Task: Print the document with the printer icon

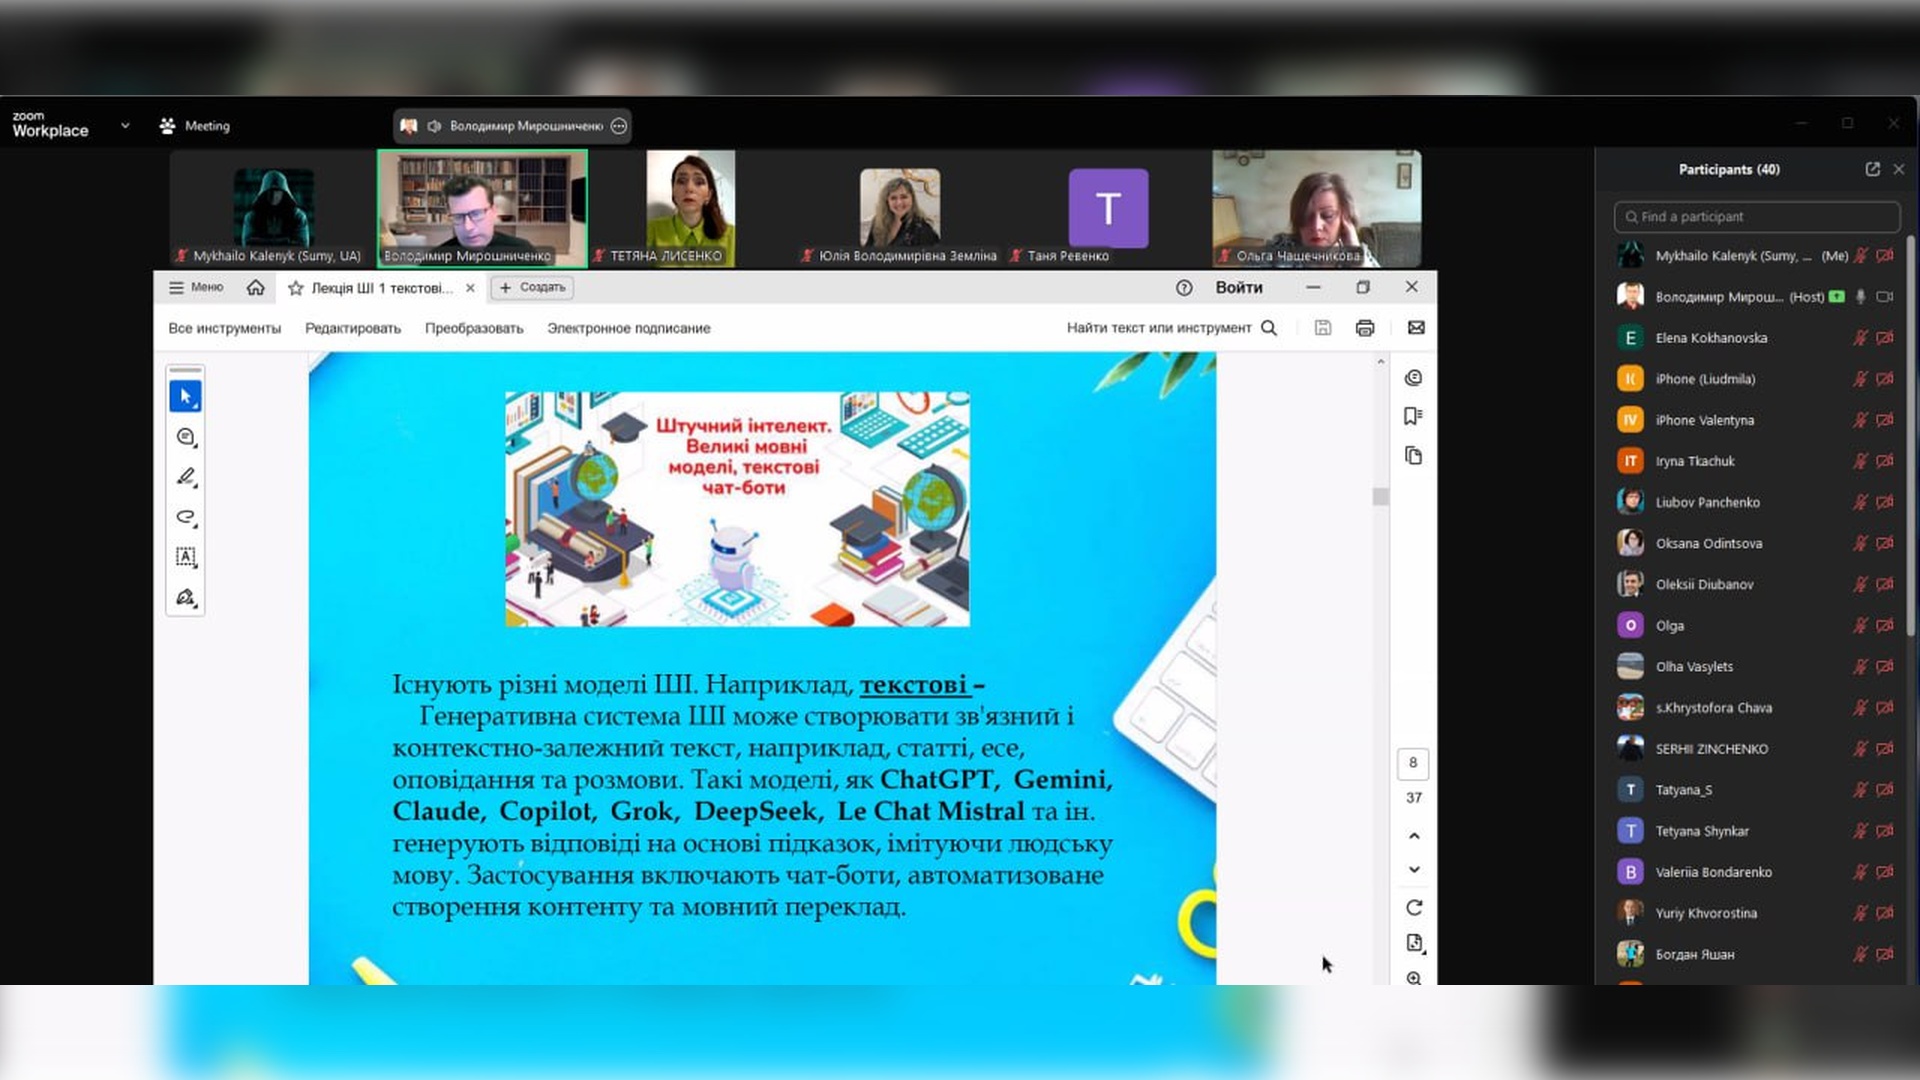Action: click(x=1365, y=328)
